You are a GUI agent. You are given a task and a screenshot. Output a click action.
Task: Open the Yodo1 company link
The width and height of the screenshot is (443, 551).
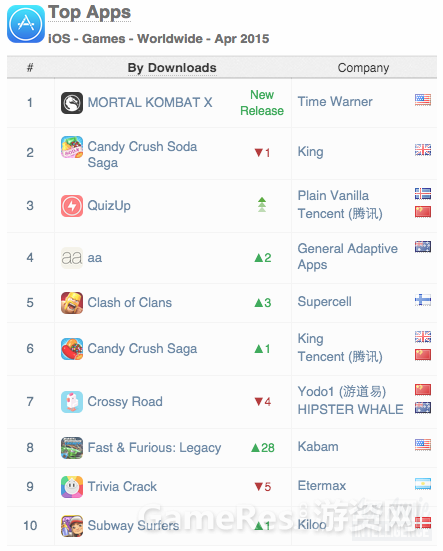click(x=342, y=391)
